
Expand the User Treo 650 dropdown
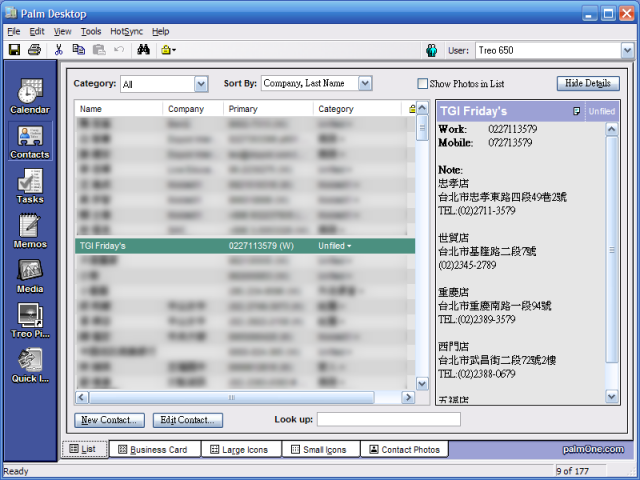point(627,51)
